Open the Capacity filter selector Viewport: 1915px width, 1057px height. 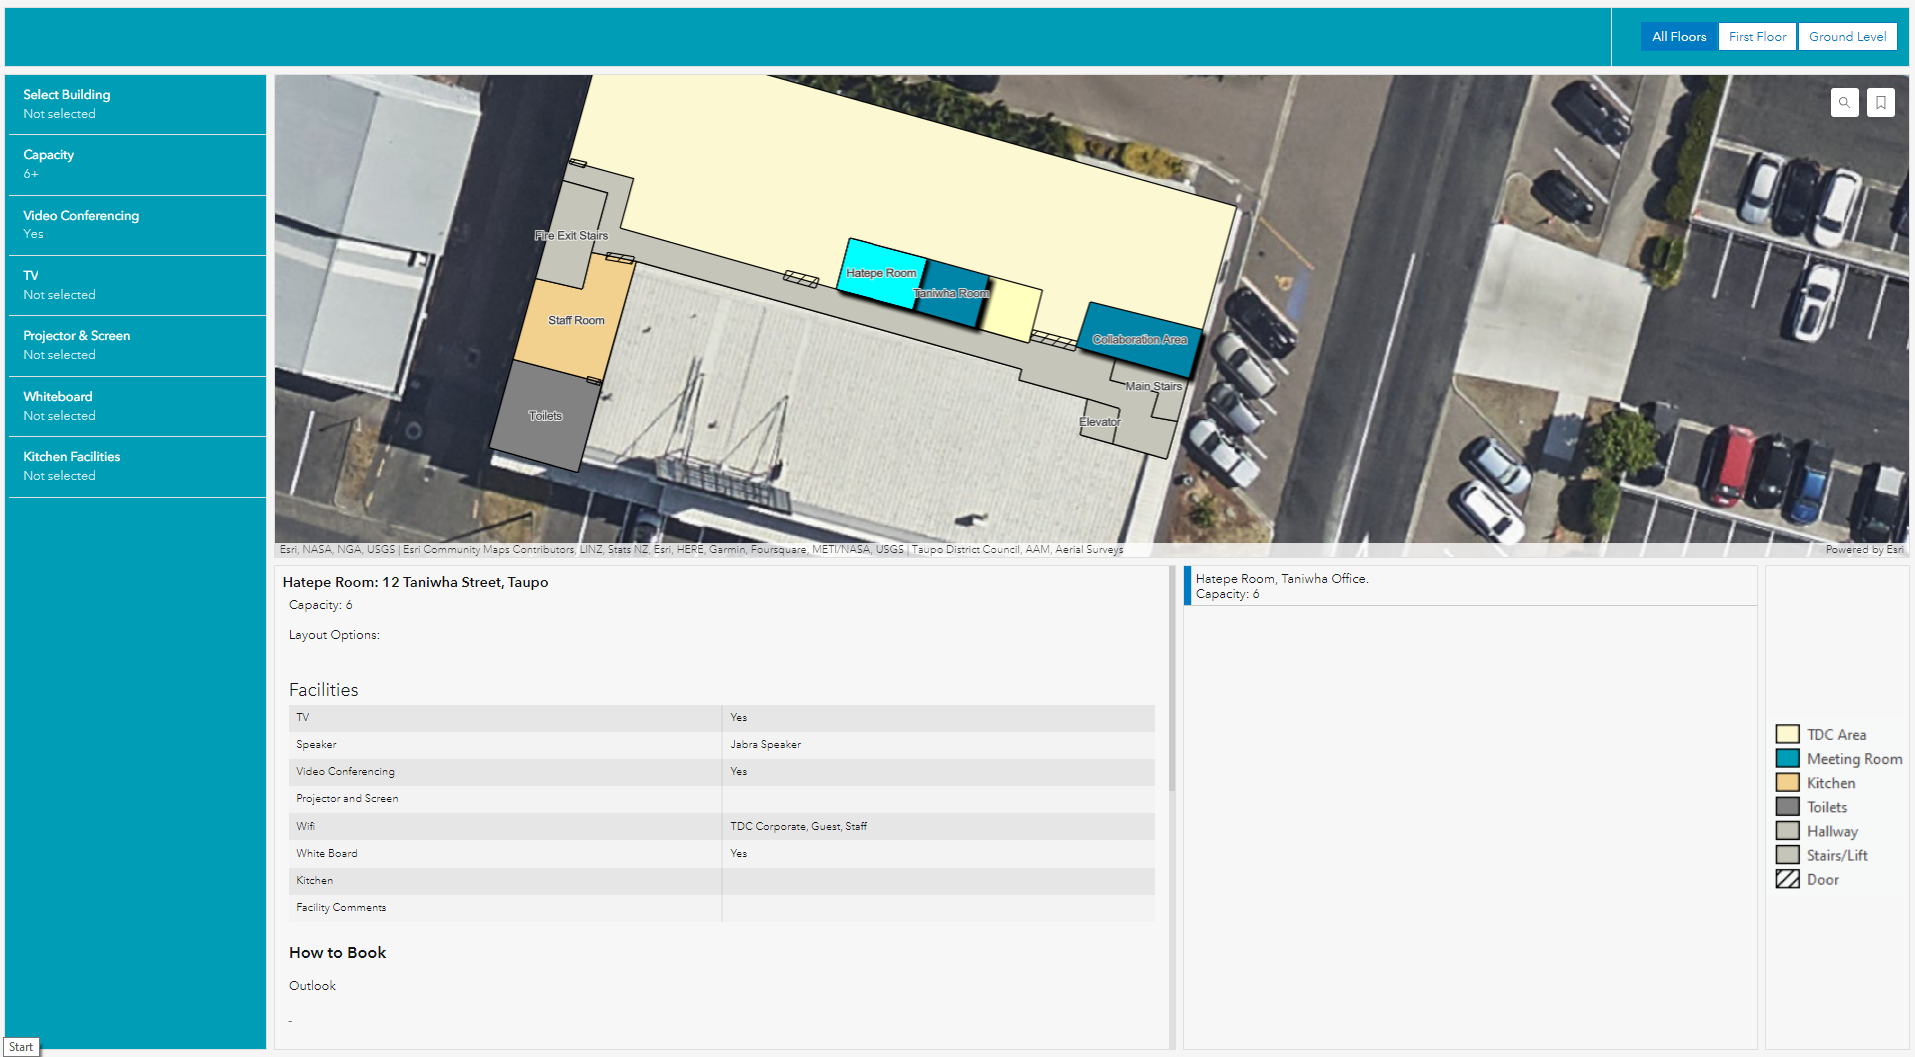pyautogui.click(x=137, y=164)
